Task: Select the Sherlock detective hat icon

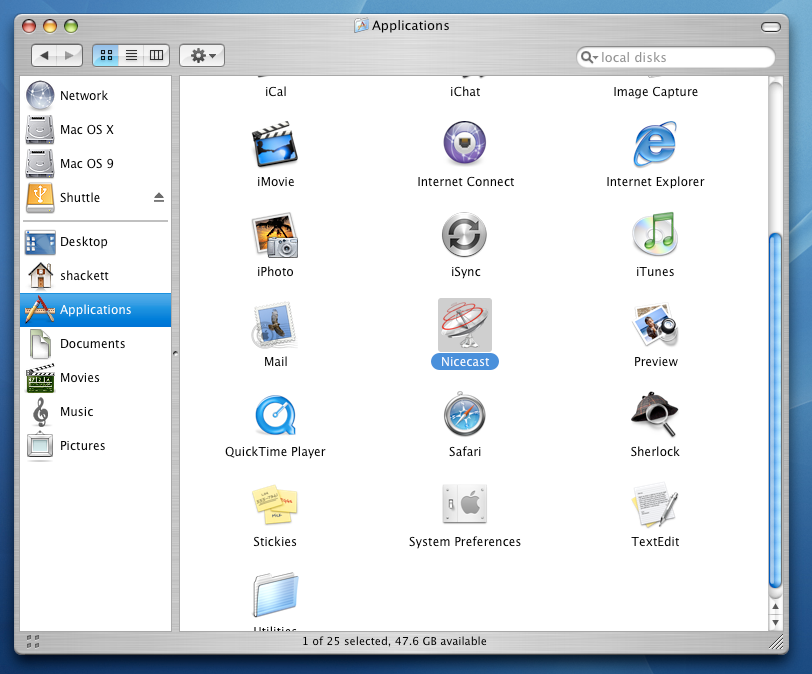Action: click(655, 414)
